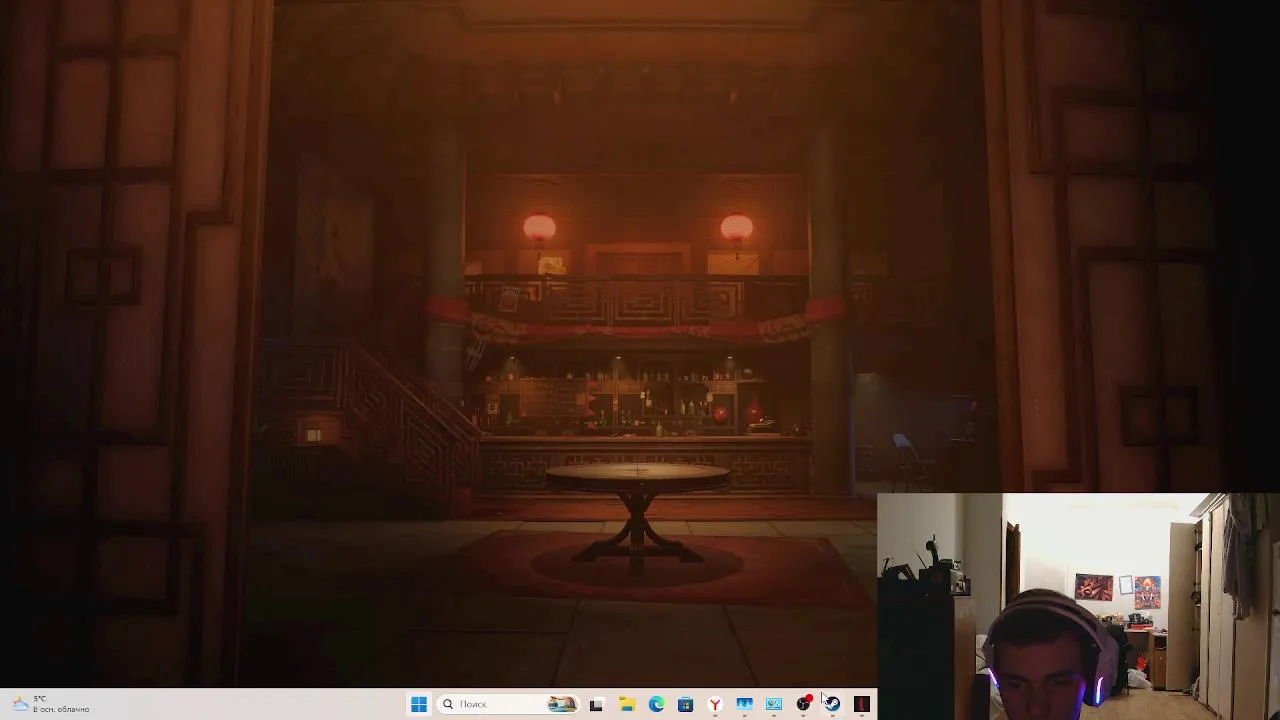
Task: Open Microsoft Store taskbar icon
Action: click(x=686, y=704)
